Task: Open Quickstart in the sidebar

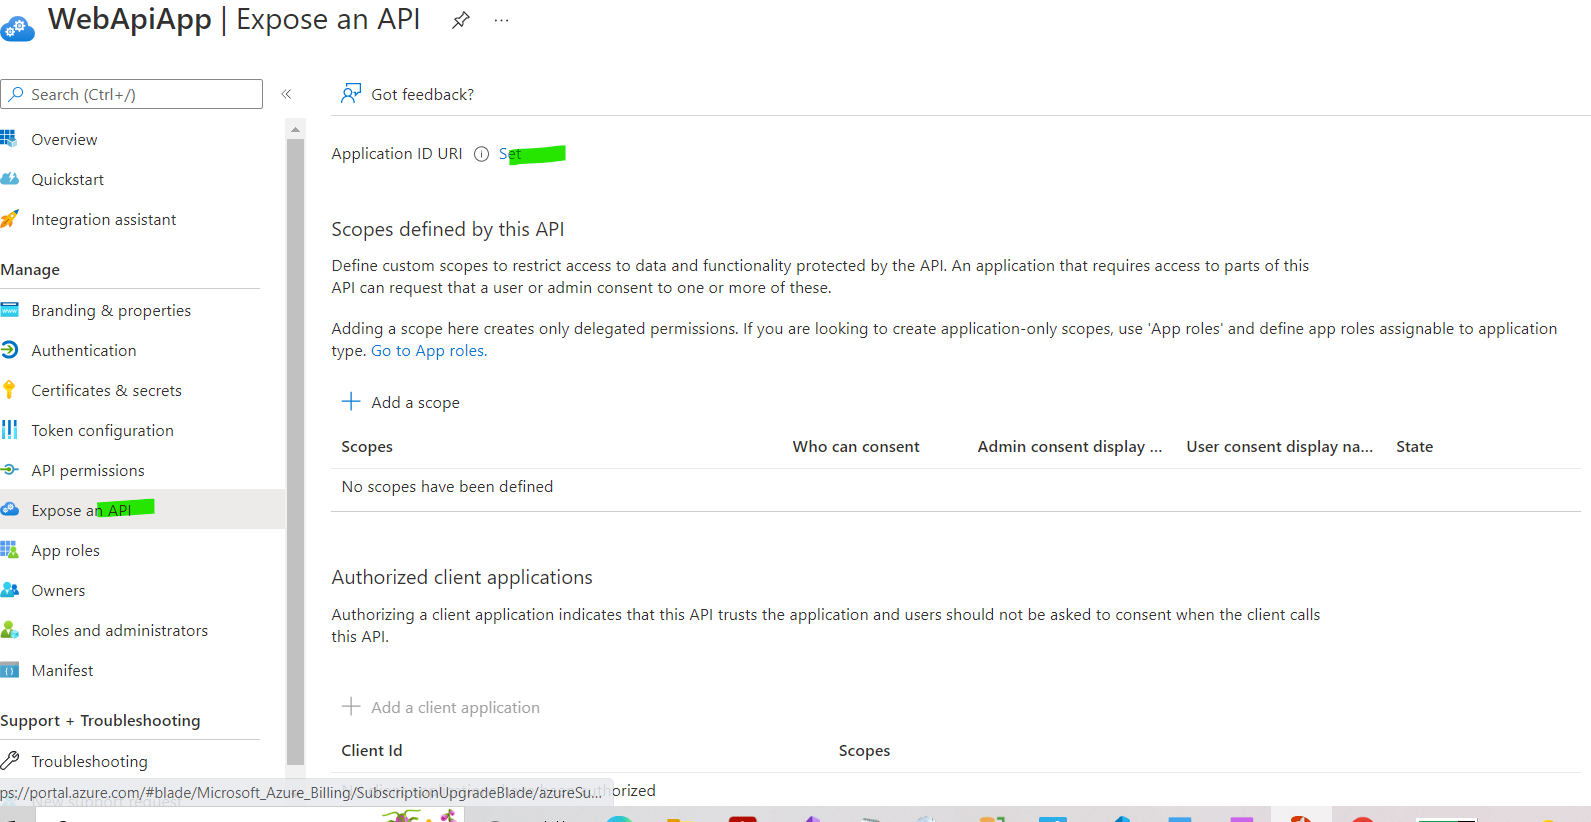Action: coord(67,180)
